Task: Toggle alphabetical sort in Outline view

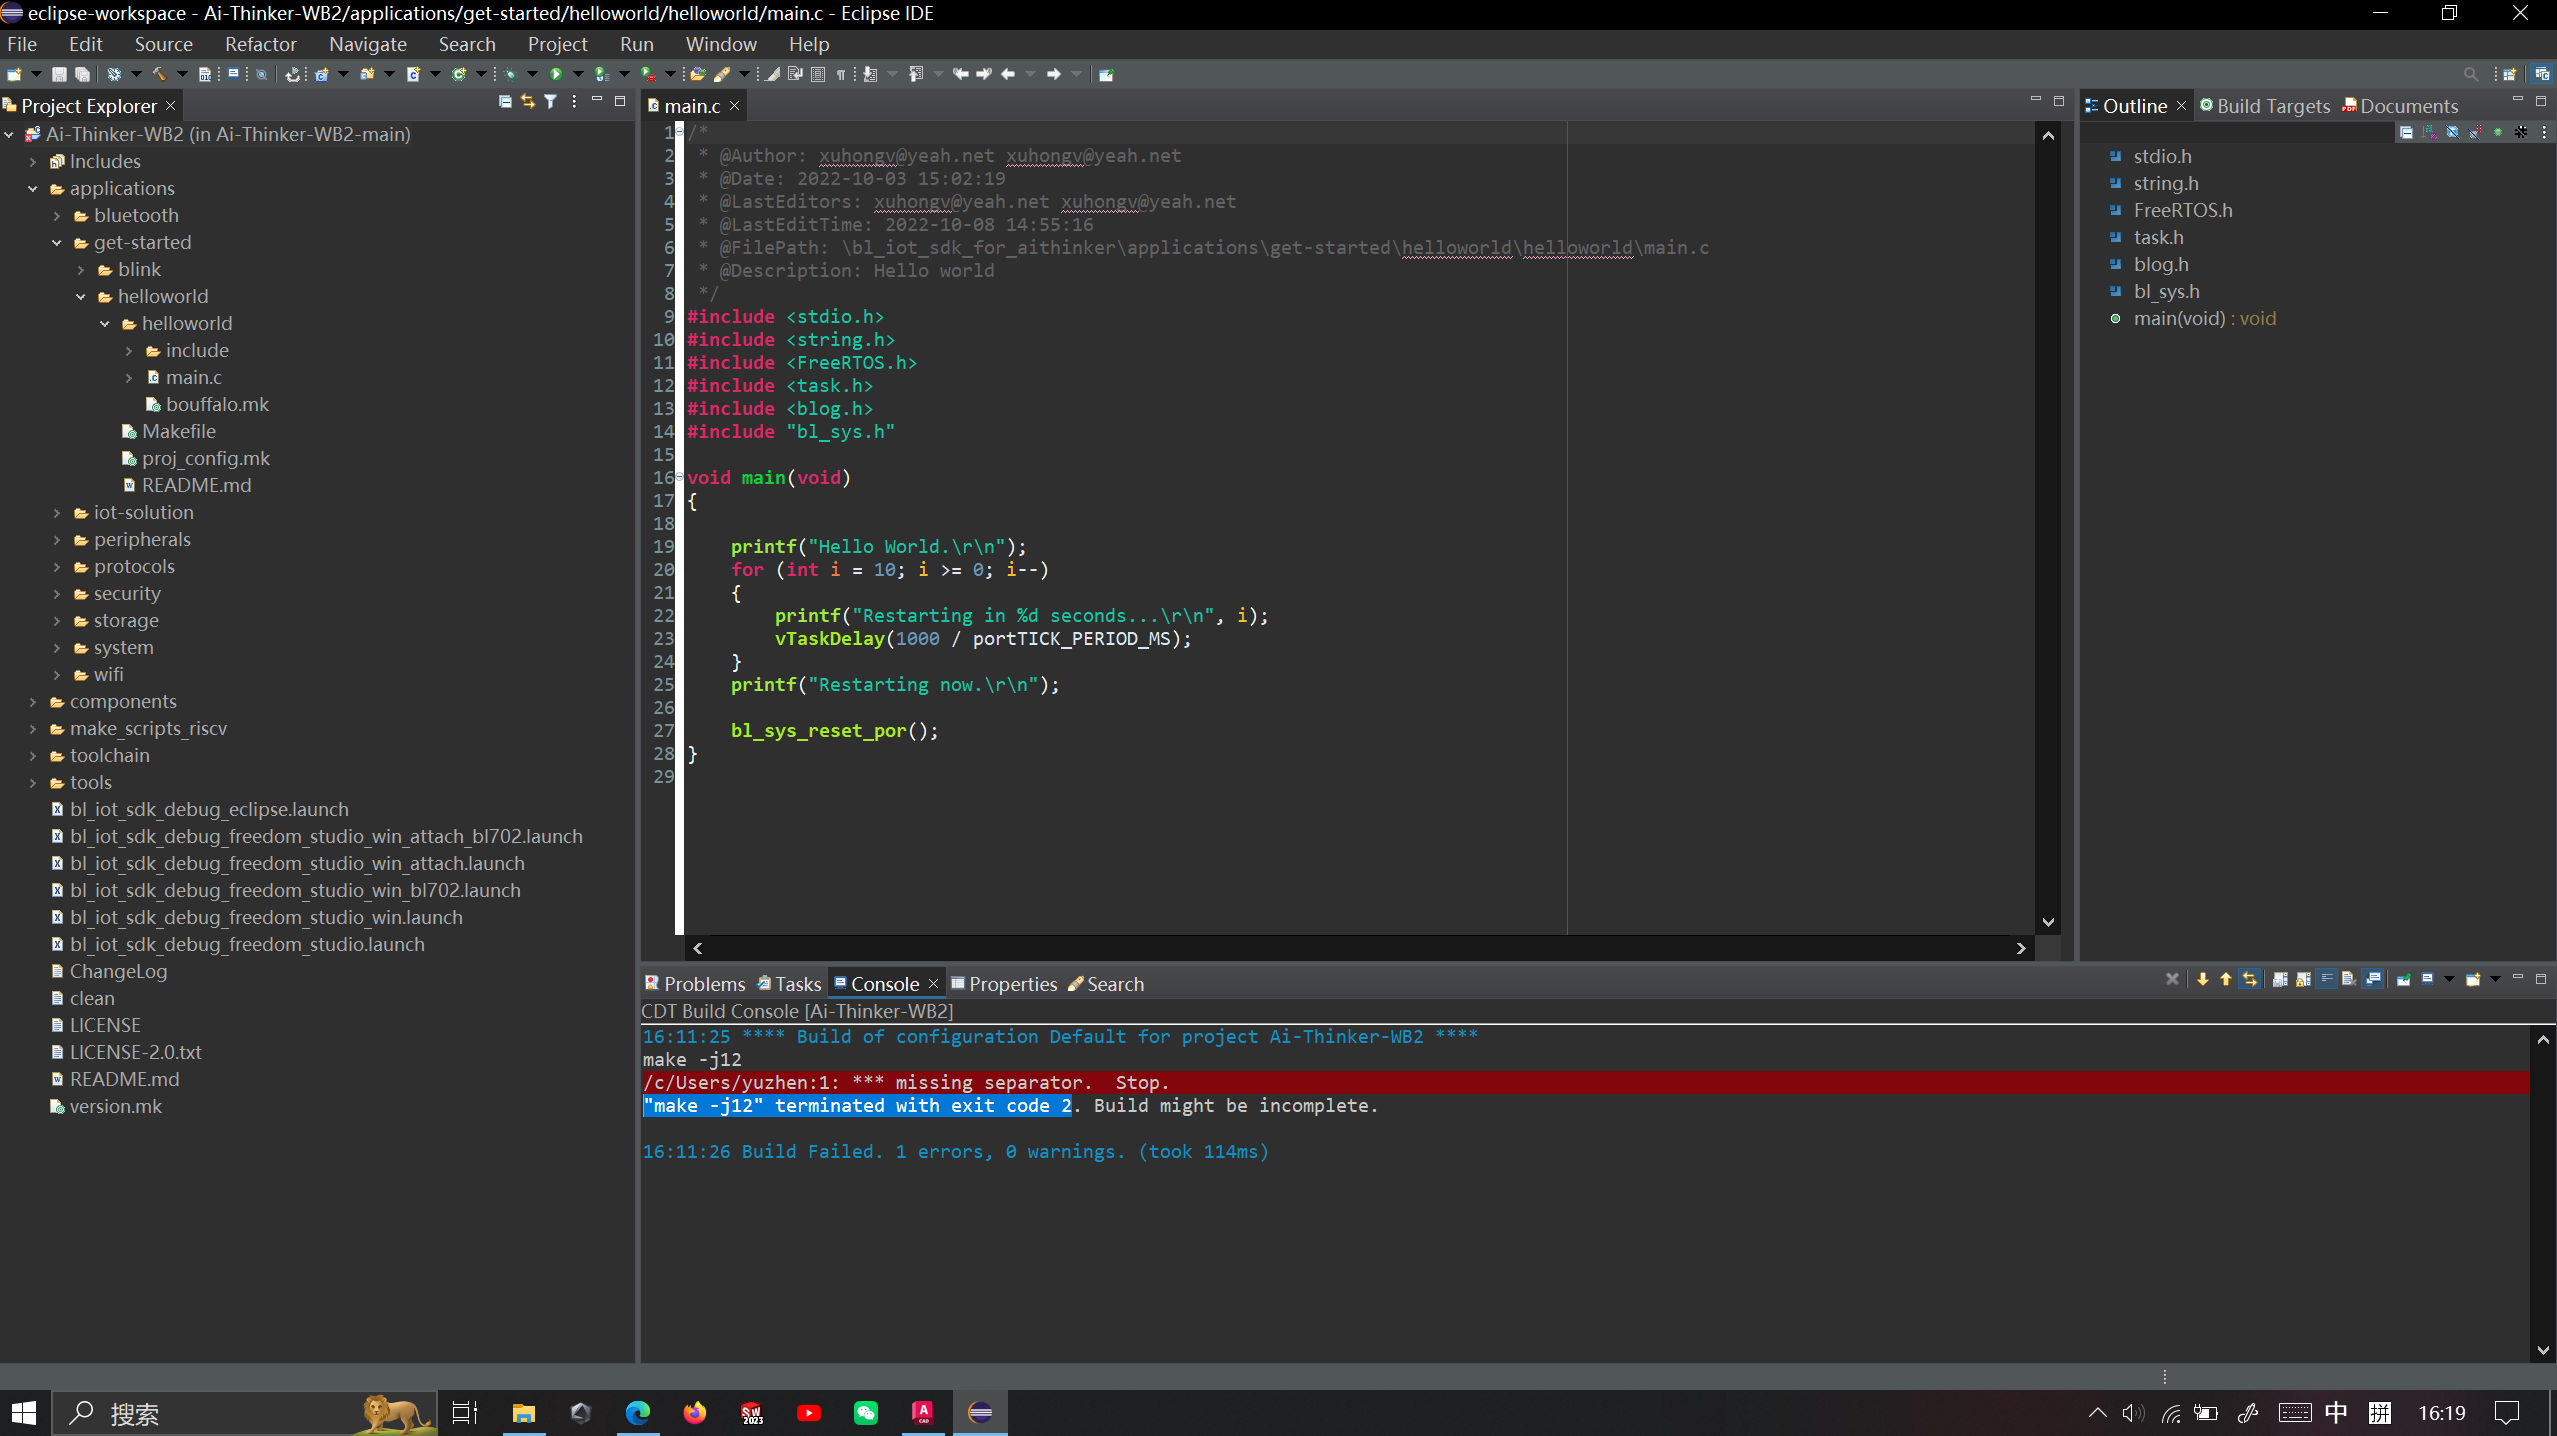Action: tap(2430, 132)
